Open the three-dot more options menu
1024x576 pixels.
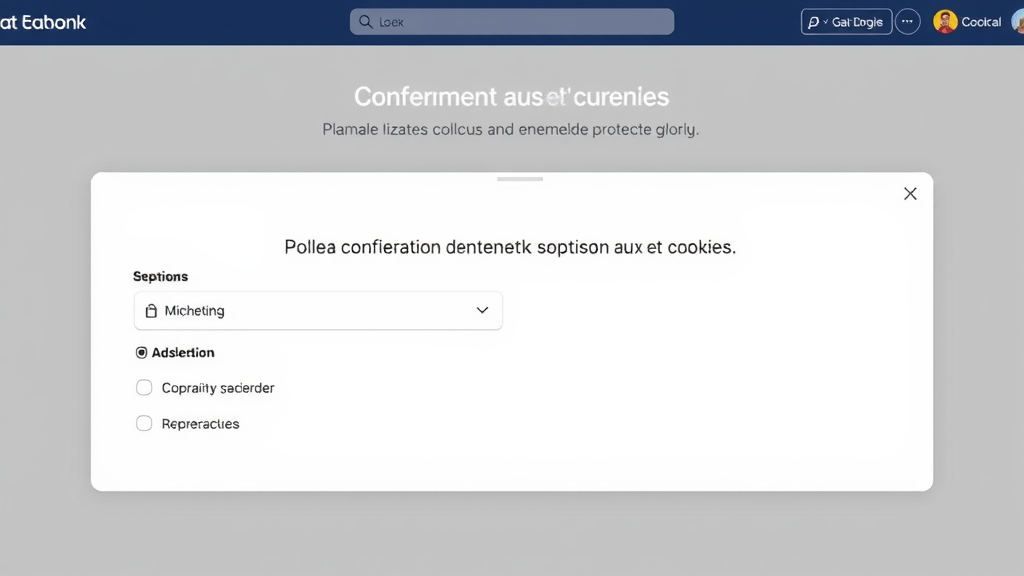pos(908,20)
